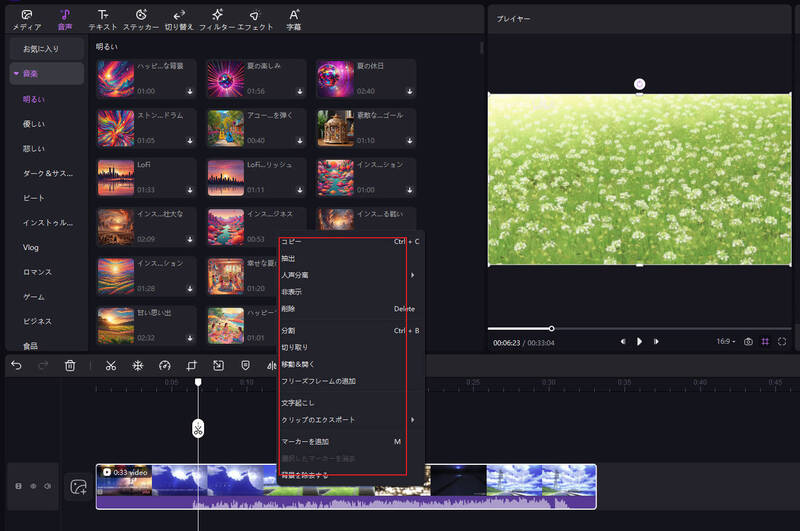The image size is (800, 531).
Task: Click the snowflake freeze frame icon
Action: click(138, 365)
